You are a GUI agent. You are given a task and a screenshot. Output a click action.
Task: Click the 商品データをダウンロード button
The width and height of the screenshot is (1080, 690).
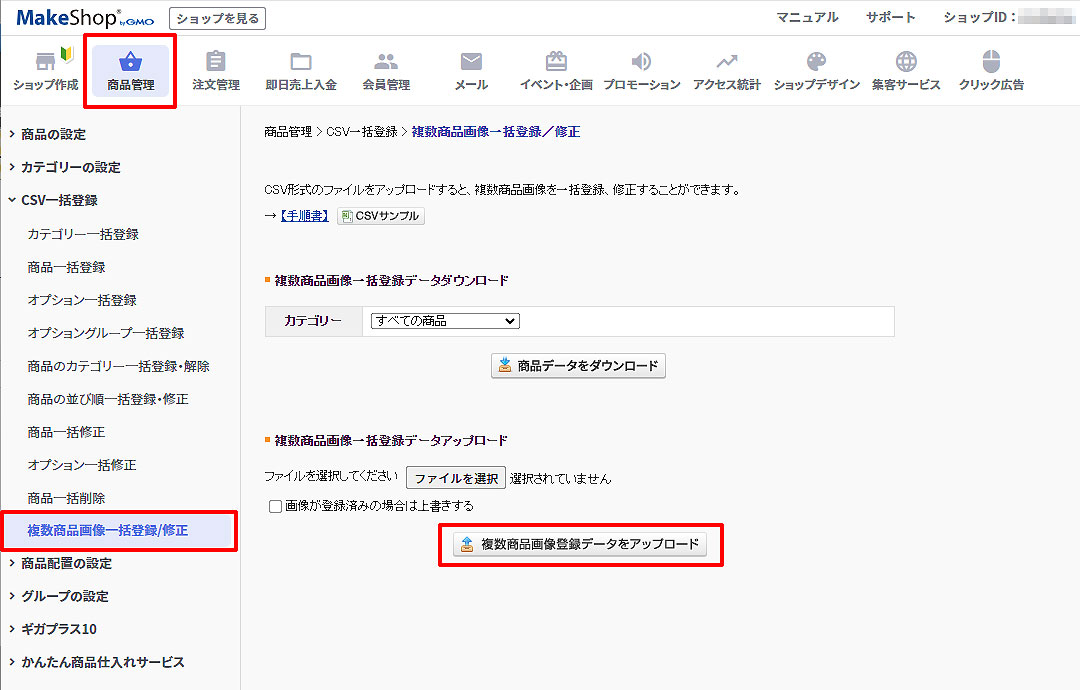(x=578, y=366)
